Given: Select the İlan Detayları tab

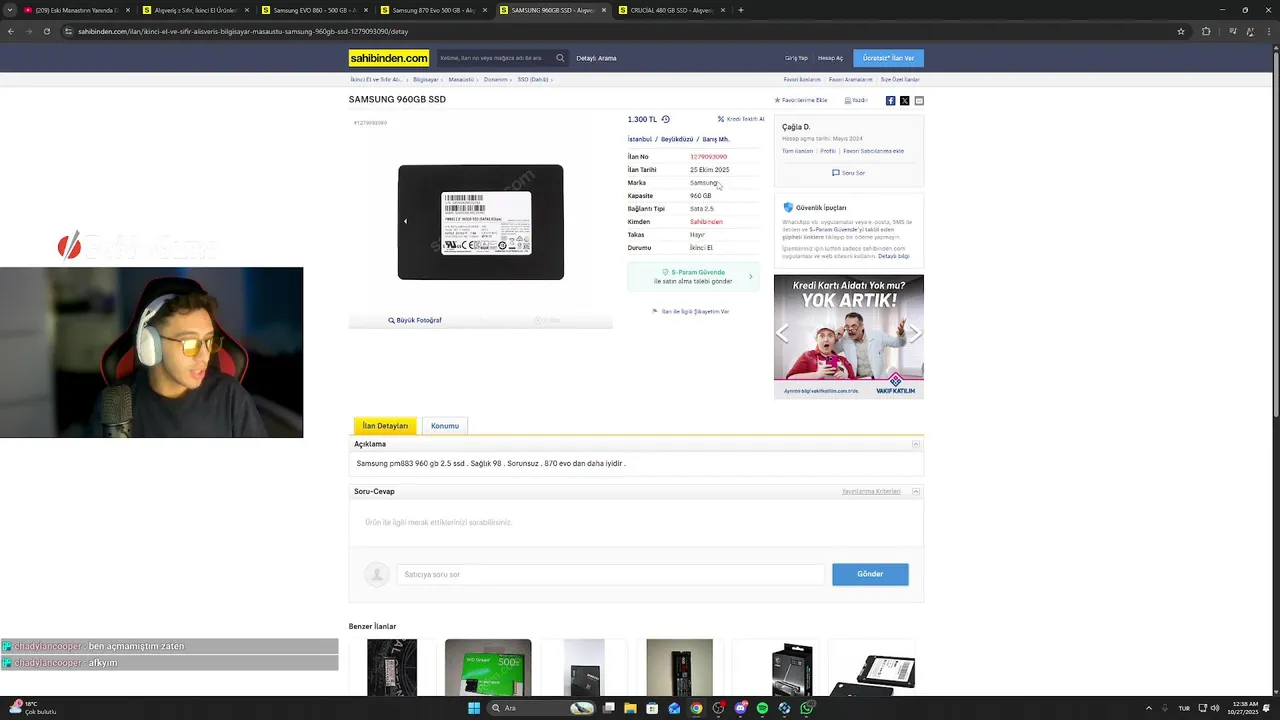Looking at the screenshot, I should (385, 426).
